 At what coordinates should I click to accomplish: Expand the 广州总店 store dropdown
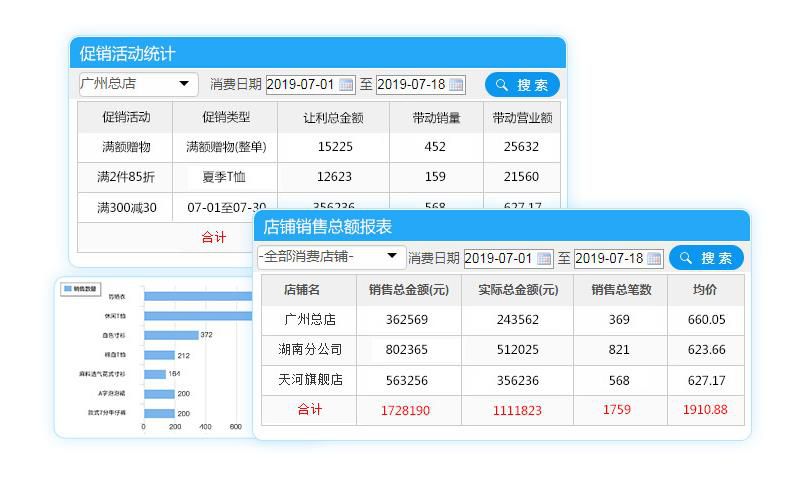[183, 84]
